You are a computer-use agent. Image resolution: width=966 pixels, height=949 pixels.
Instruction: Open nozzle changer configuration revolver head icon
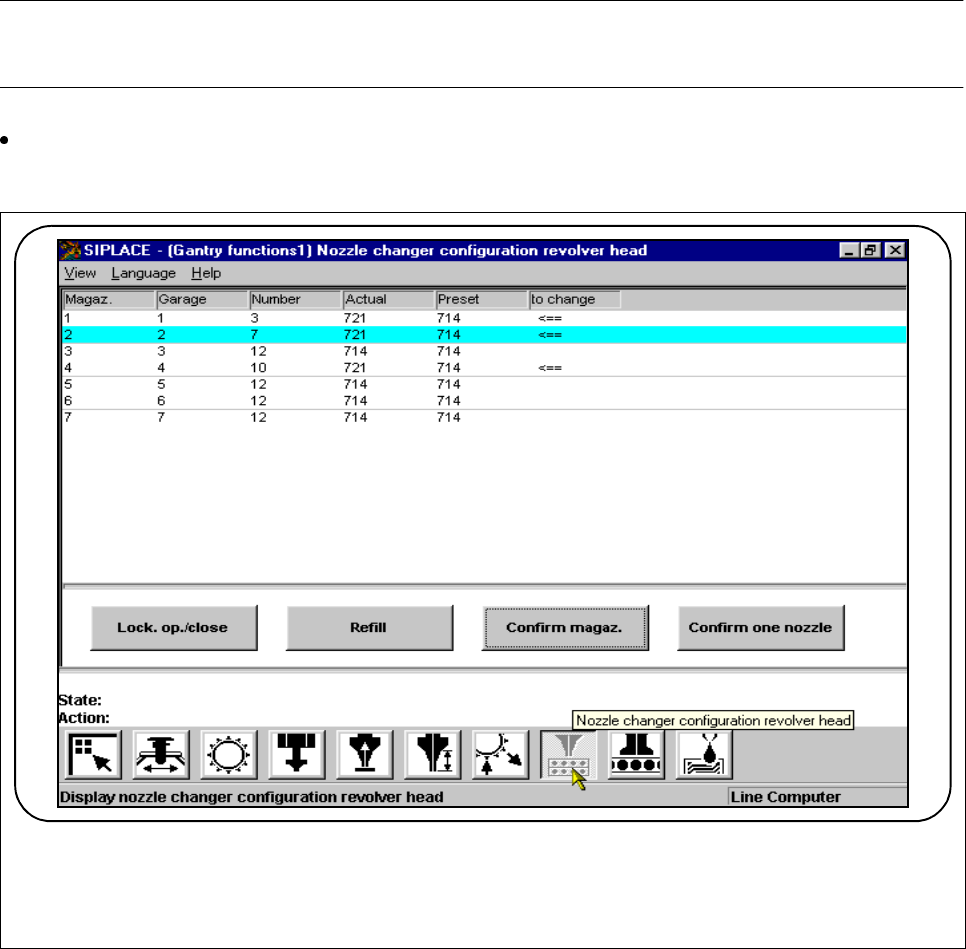[x=568, y=755]
